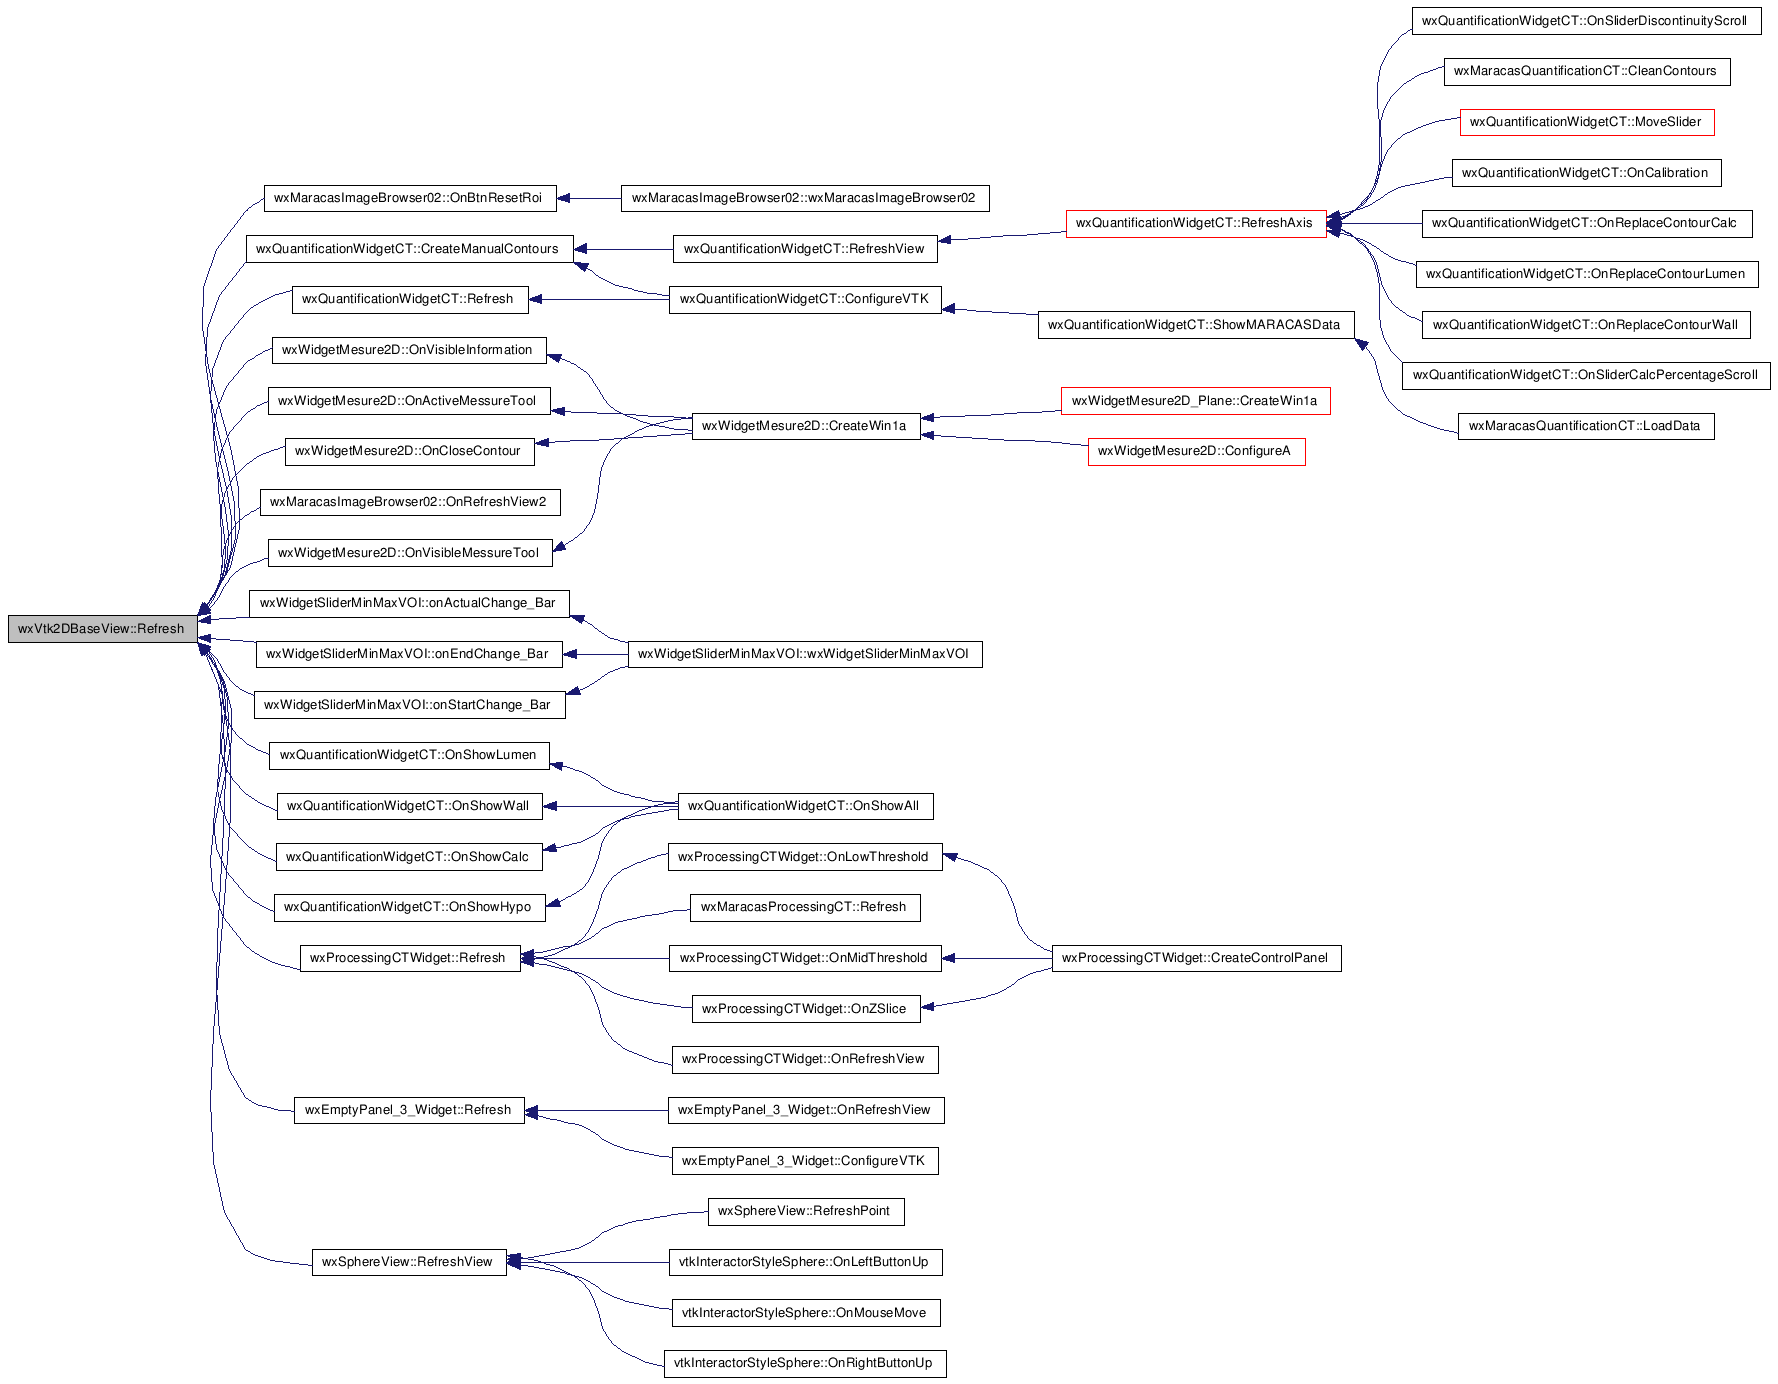Click wxWidgetMesure2D::OnCloseContour node
1778x1384 pixels.
pos(410,451)
